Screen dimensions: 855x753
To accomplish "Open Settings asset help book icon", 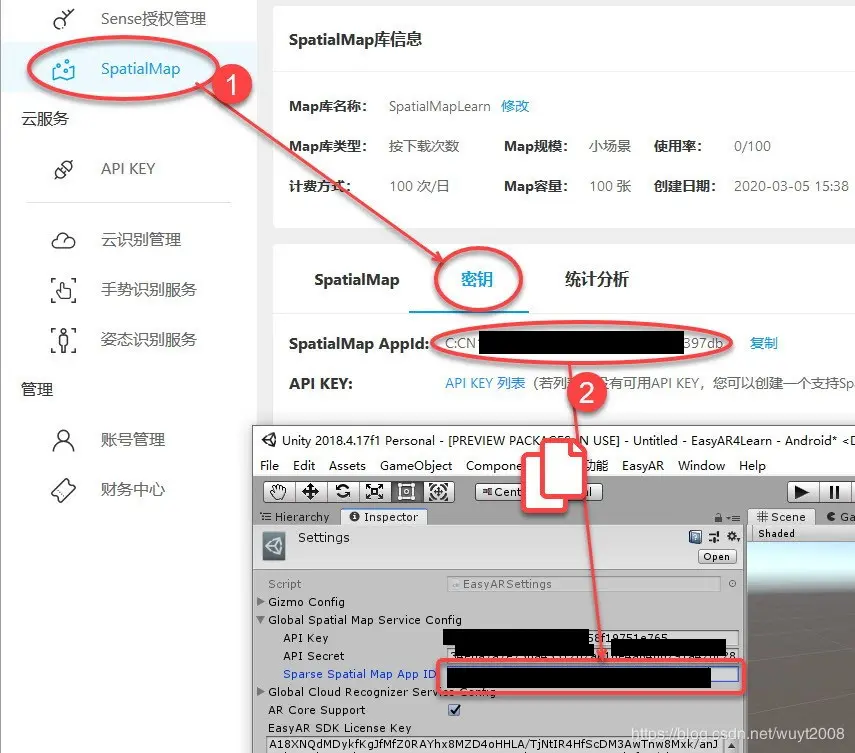I will (x=695, y=537).
